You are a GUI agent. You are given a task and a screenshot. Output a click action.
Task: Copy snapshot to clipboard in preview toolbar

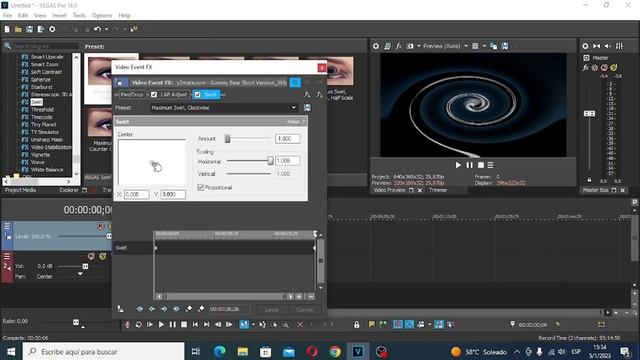pyautogui.click(x=493, y=46)
